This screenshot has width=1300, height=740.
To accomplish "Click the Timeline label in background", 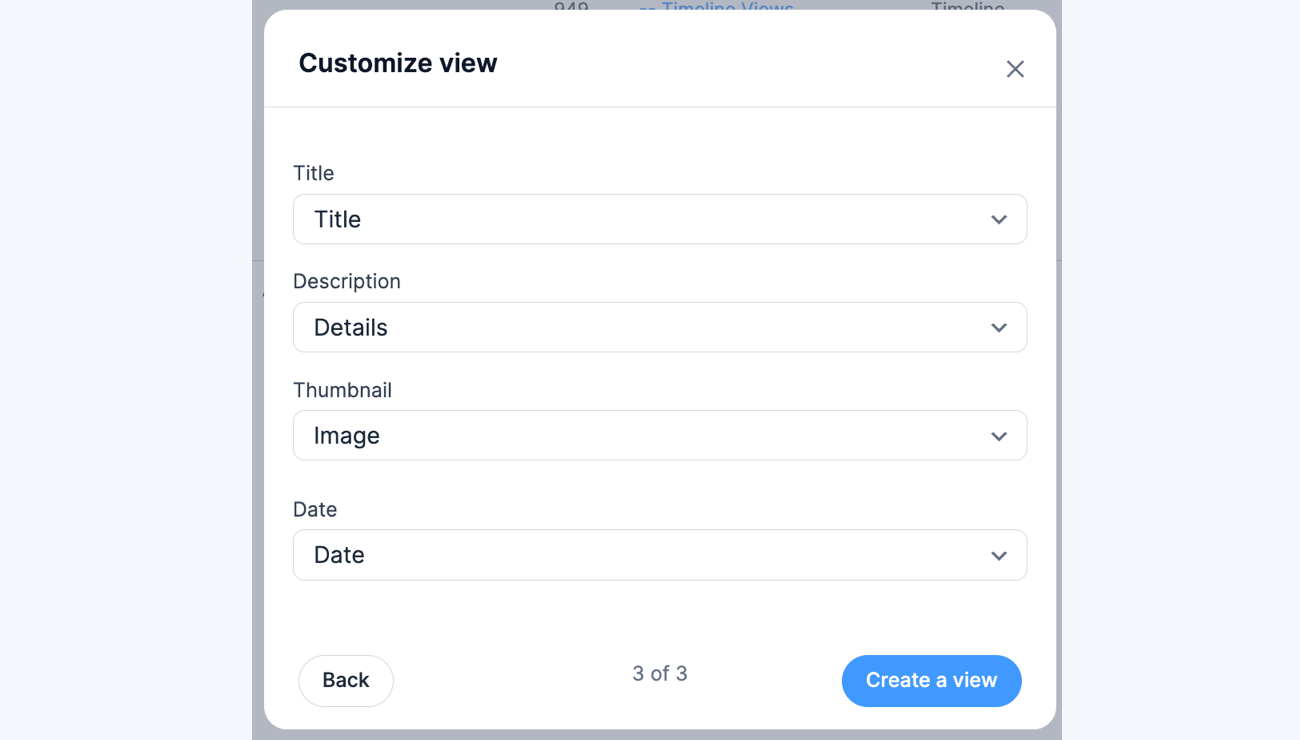I will coord(968,8).
